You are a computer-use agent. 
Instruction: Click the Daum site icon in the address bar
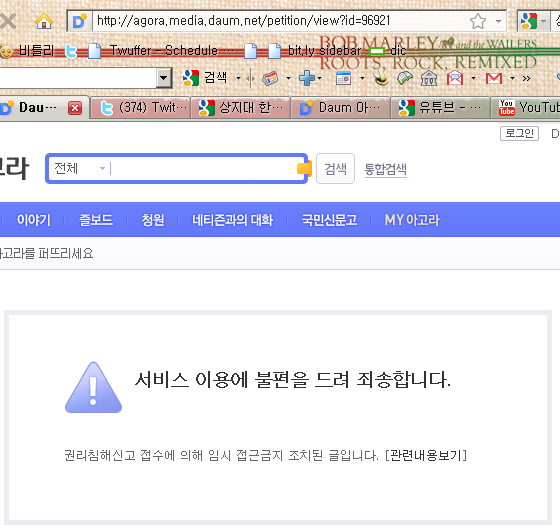point(79,21)
